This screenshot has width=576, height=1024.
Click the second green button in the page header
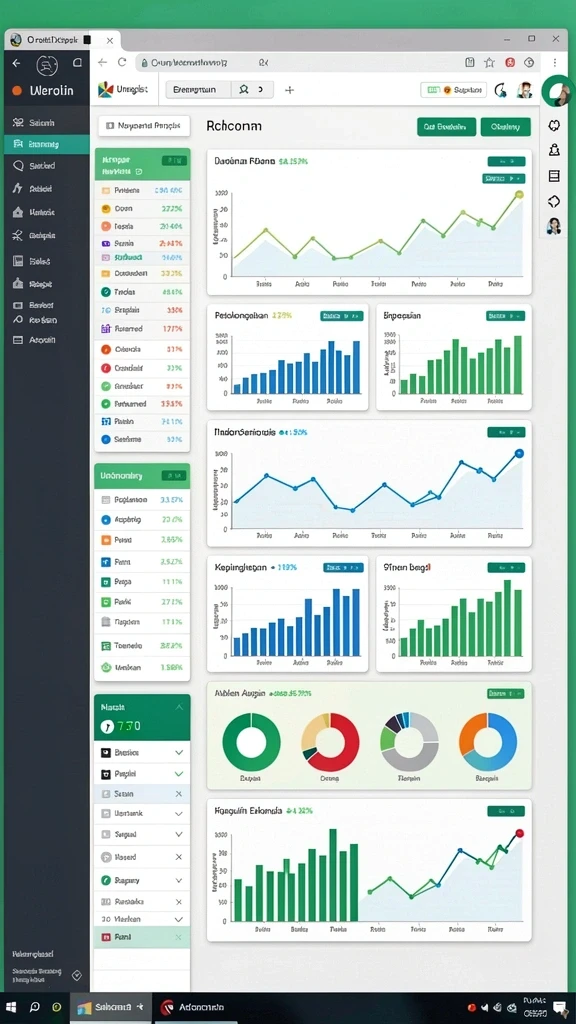[505, 127]
